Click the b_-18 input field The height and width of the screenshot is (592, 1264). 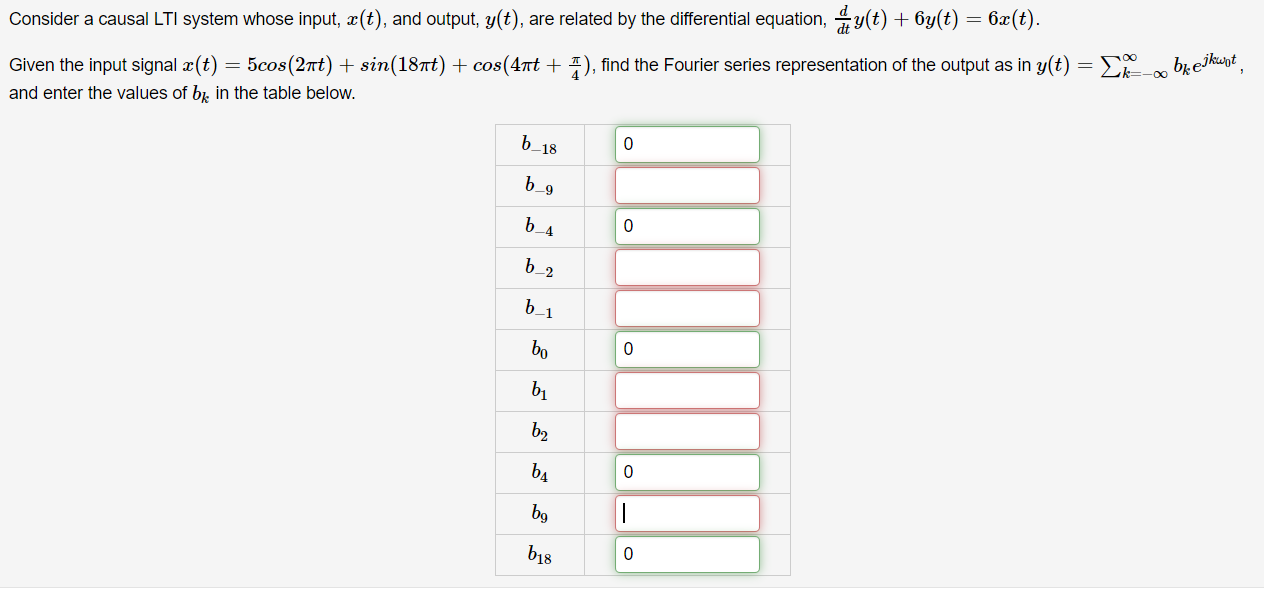[x=687, y=144]
